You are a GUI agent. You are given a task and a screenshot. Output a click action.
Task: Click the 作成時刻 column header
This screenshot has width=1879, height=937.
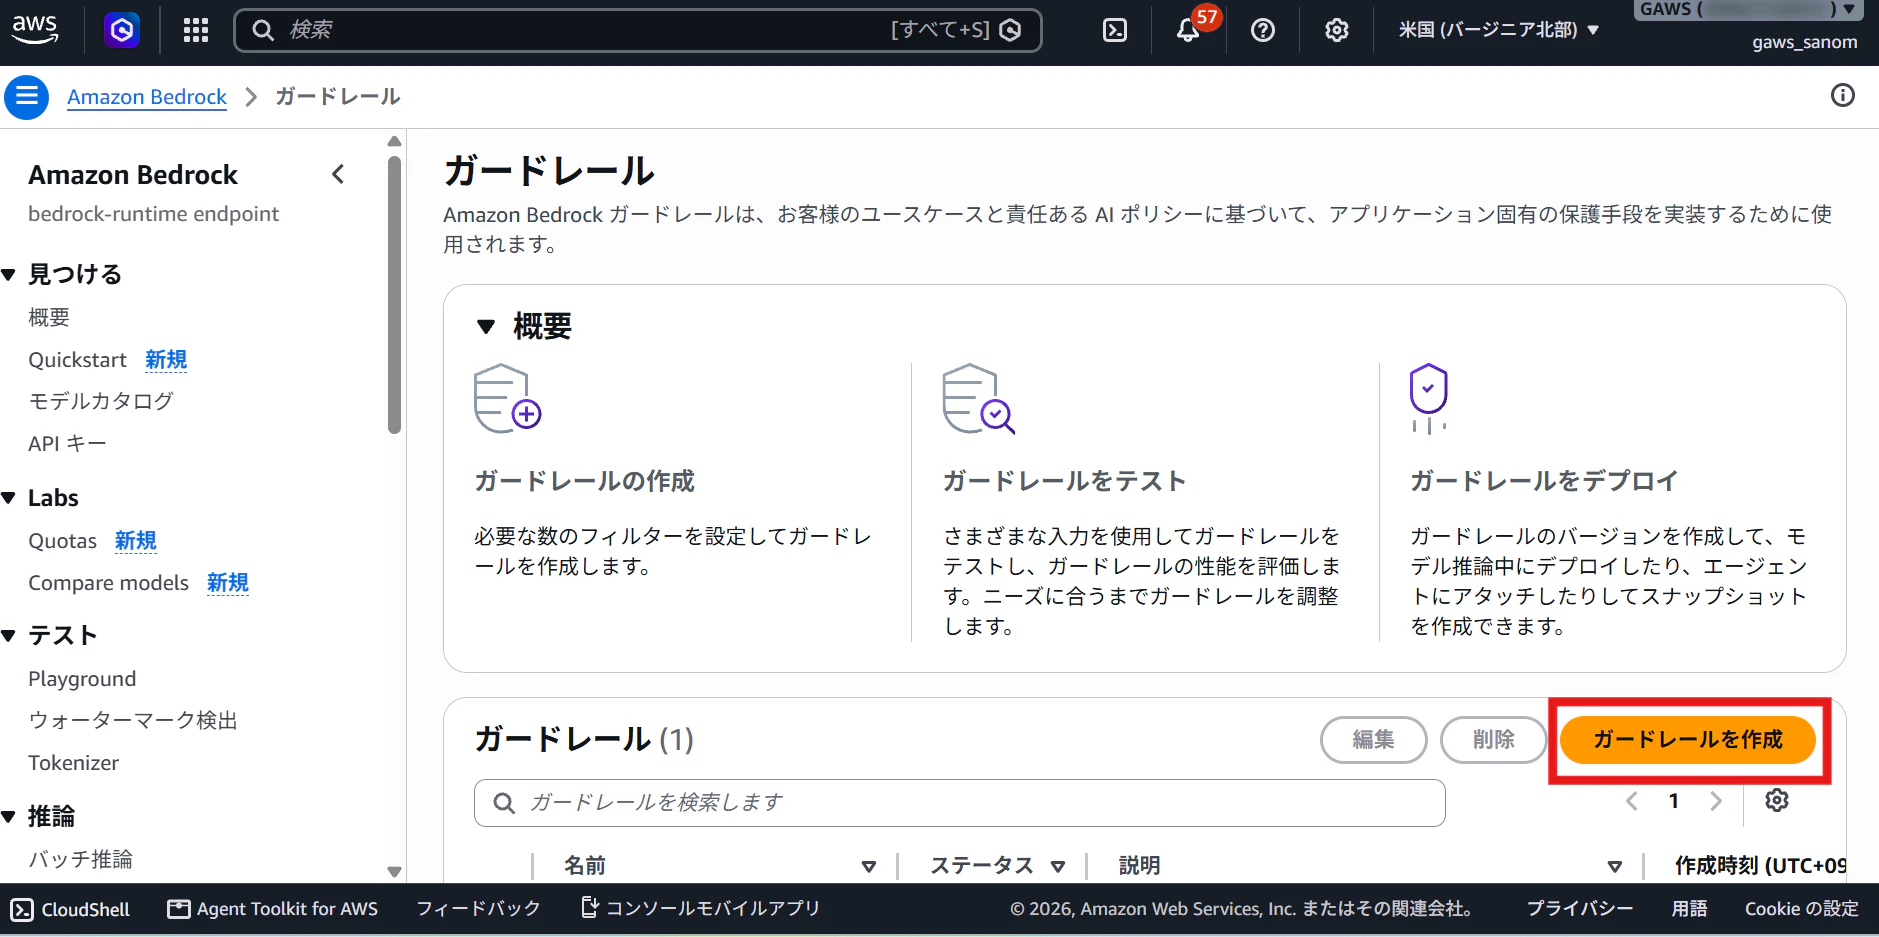(x=1760, y=866)
